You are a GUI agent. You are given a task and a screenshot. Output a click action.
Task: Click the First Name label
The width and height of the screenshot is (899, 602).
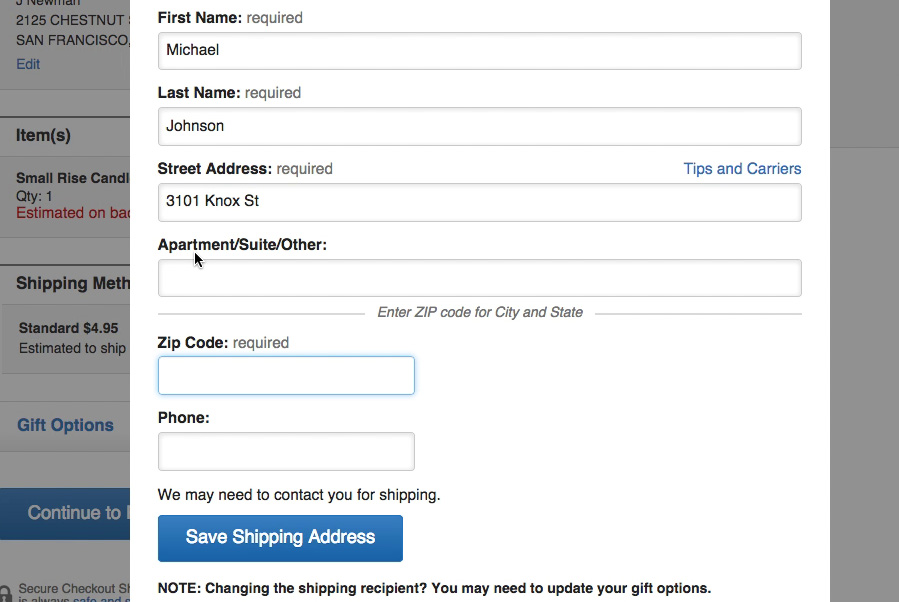click(x=199, y=17)
